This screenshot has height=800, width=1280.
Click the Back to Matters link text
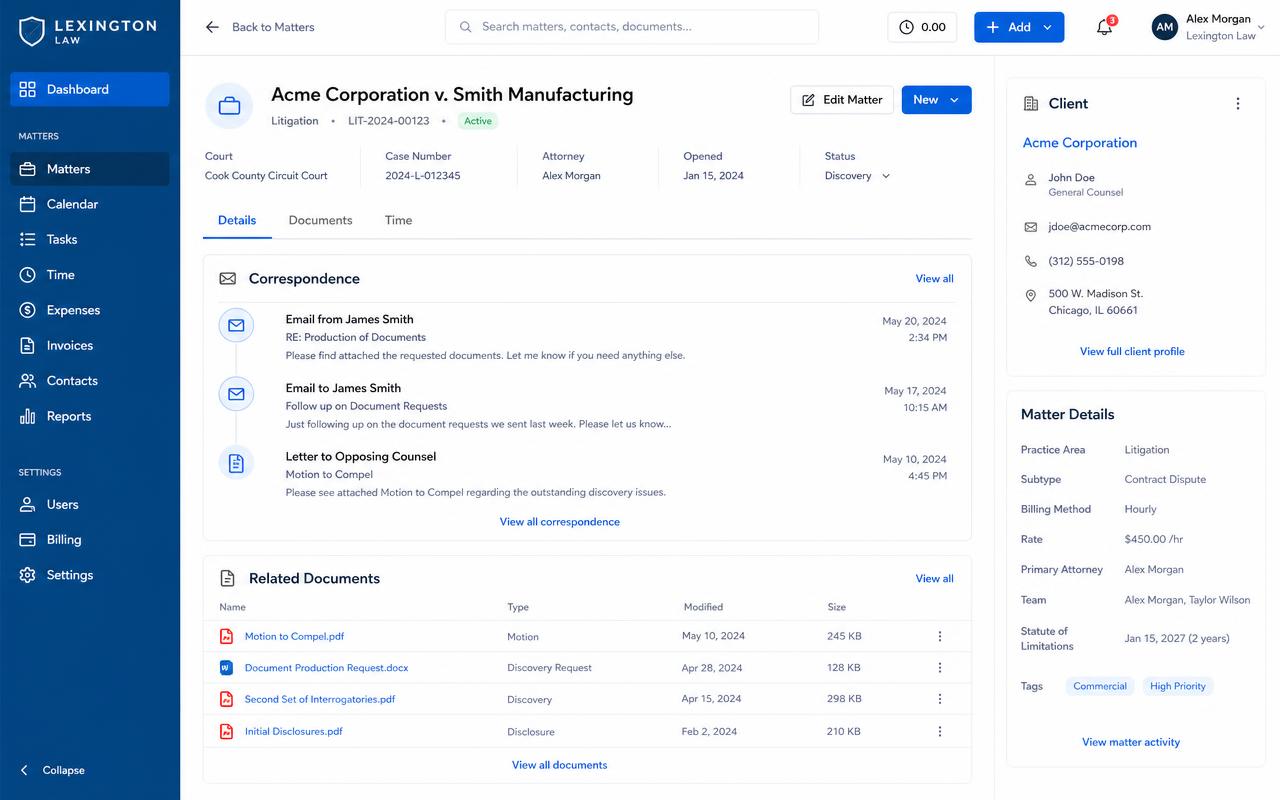click(273, 27)
